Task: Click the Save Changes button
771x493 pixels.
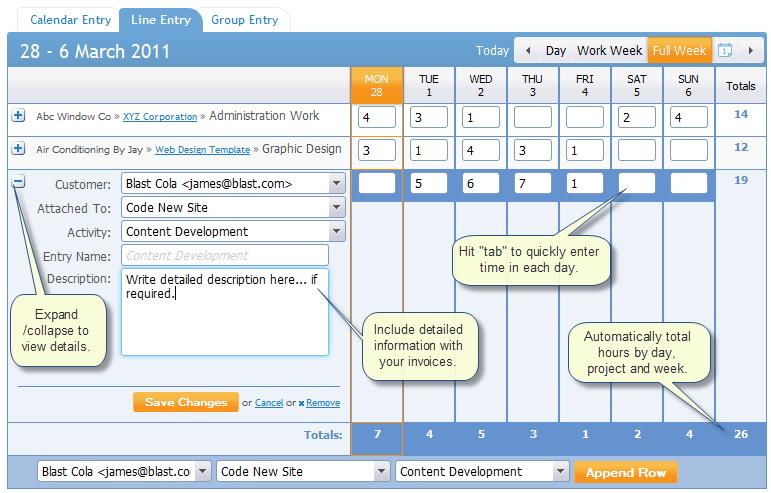Action: (x=186, y=402)
